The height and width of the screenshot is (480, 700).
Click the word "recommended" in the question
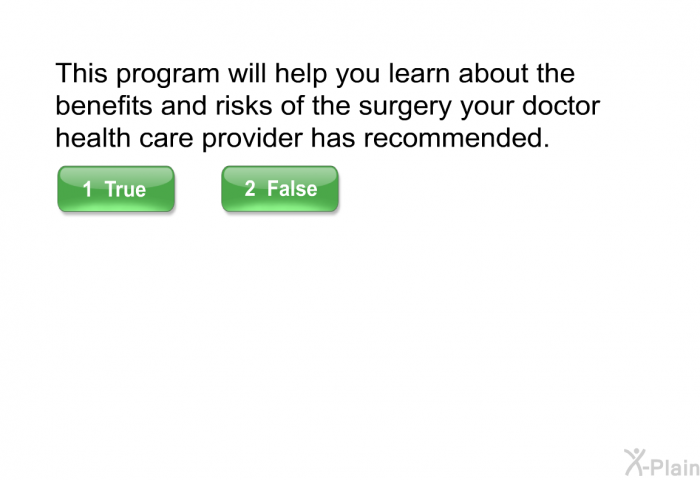point(457,139)
